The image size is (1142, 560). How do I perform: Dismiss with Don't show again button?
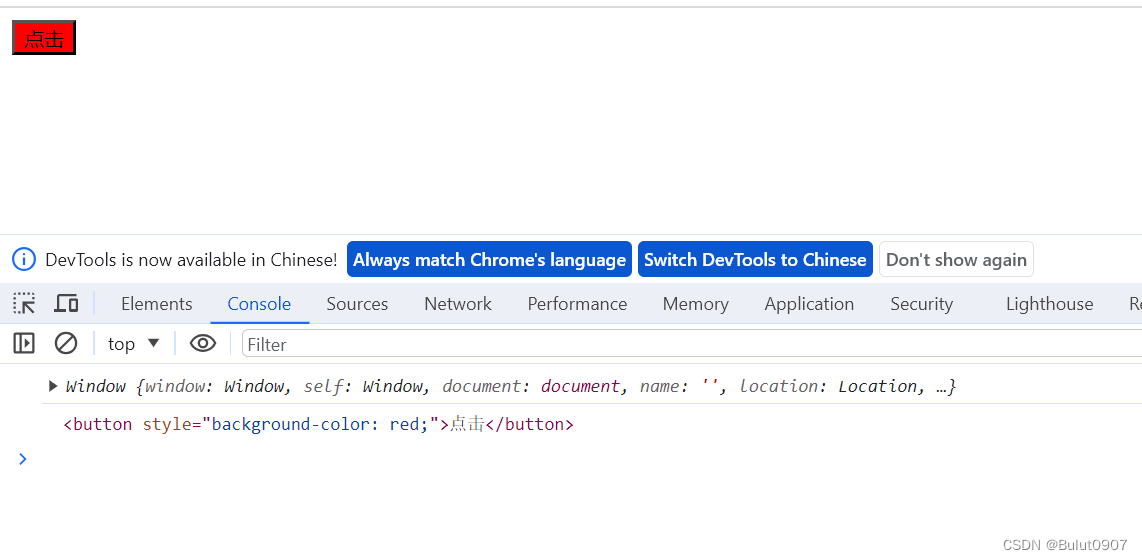956,259
